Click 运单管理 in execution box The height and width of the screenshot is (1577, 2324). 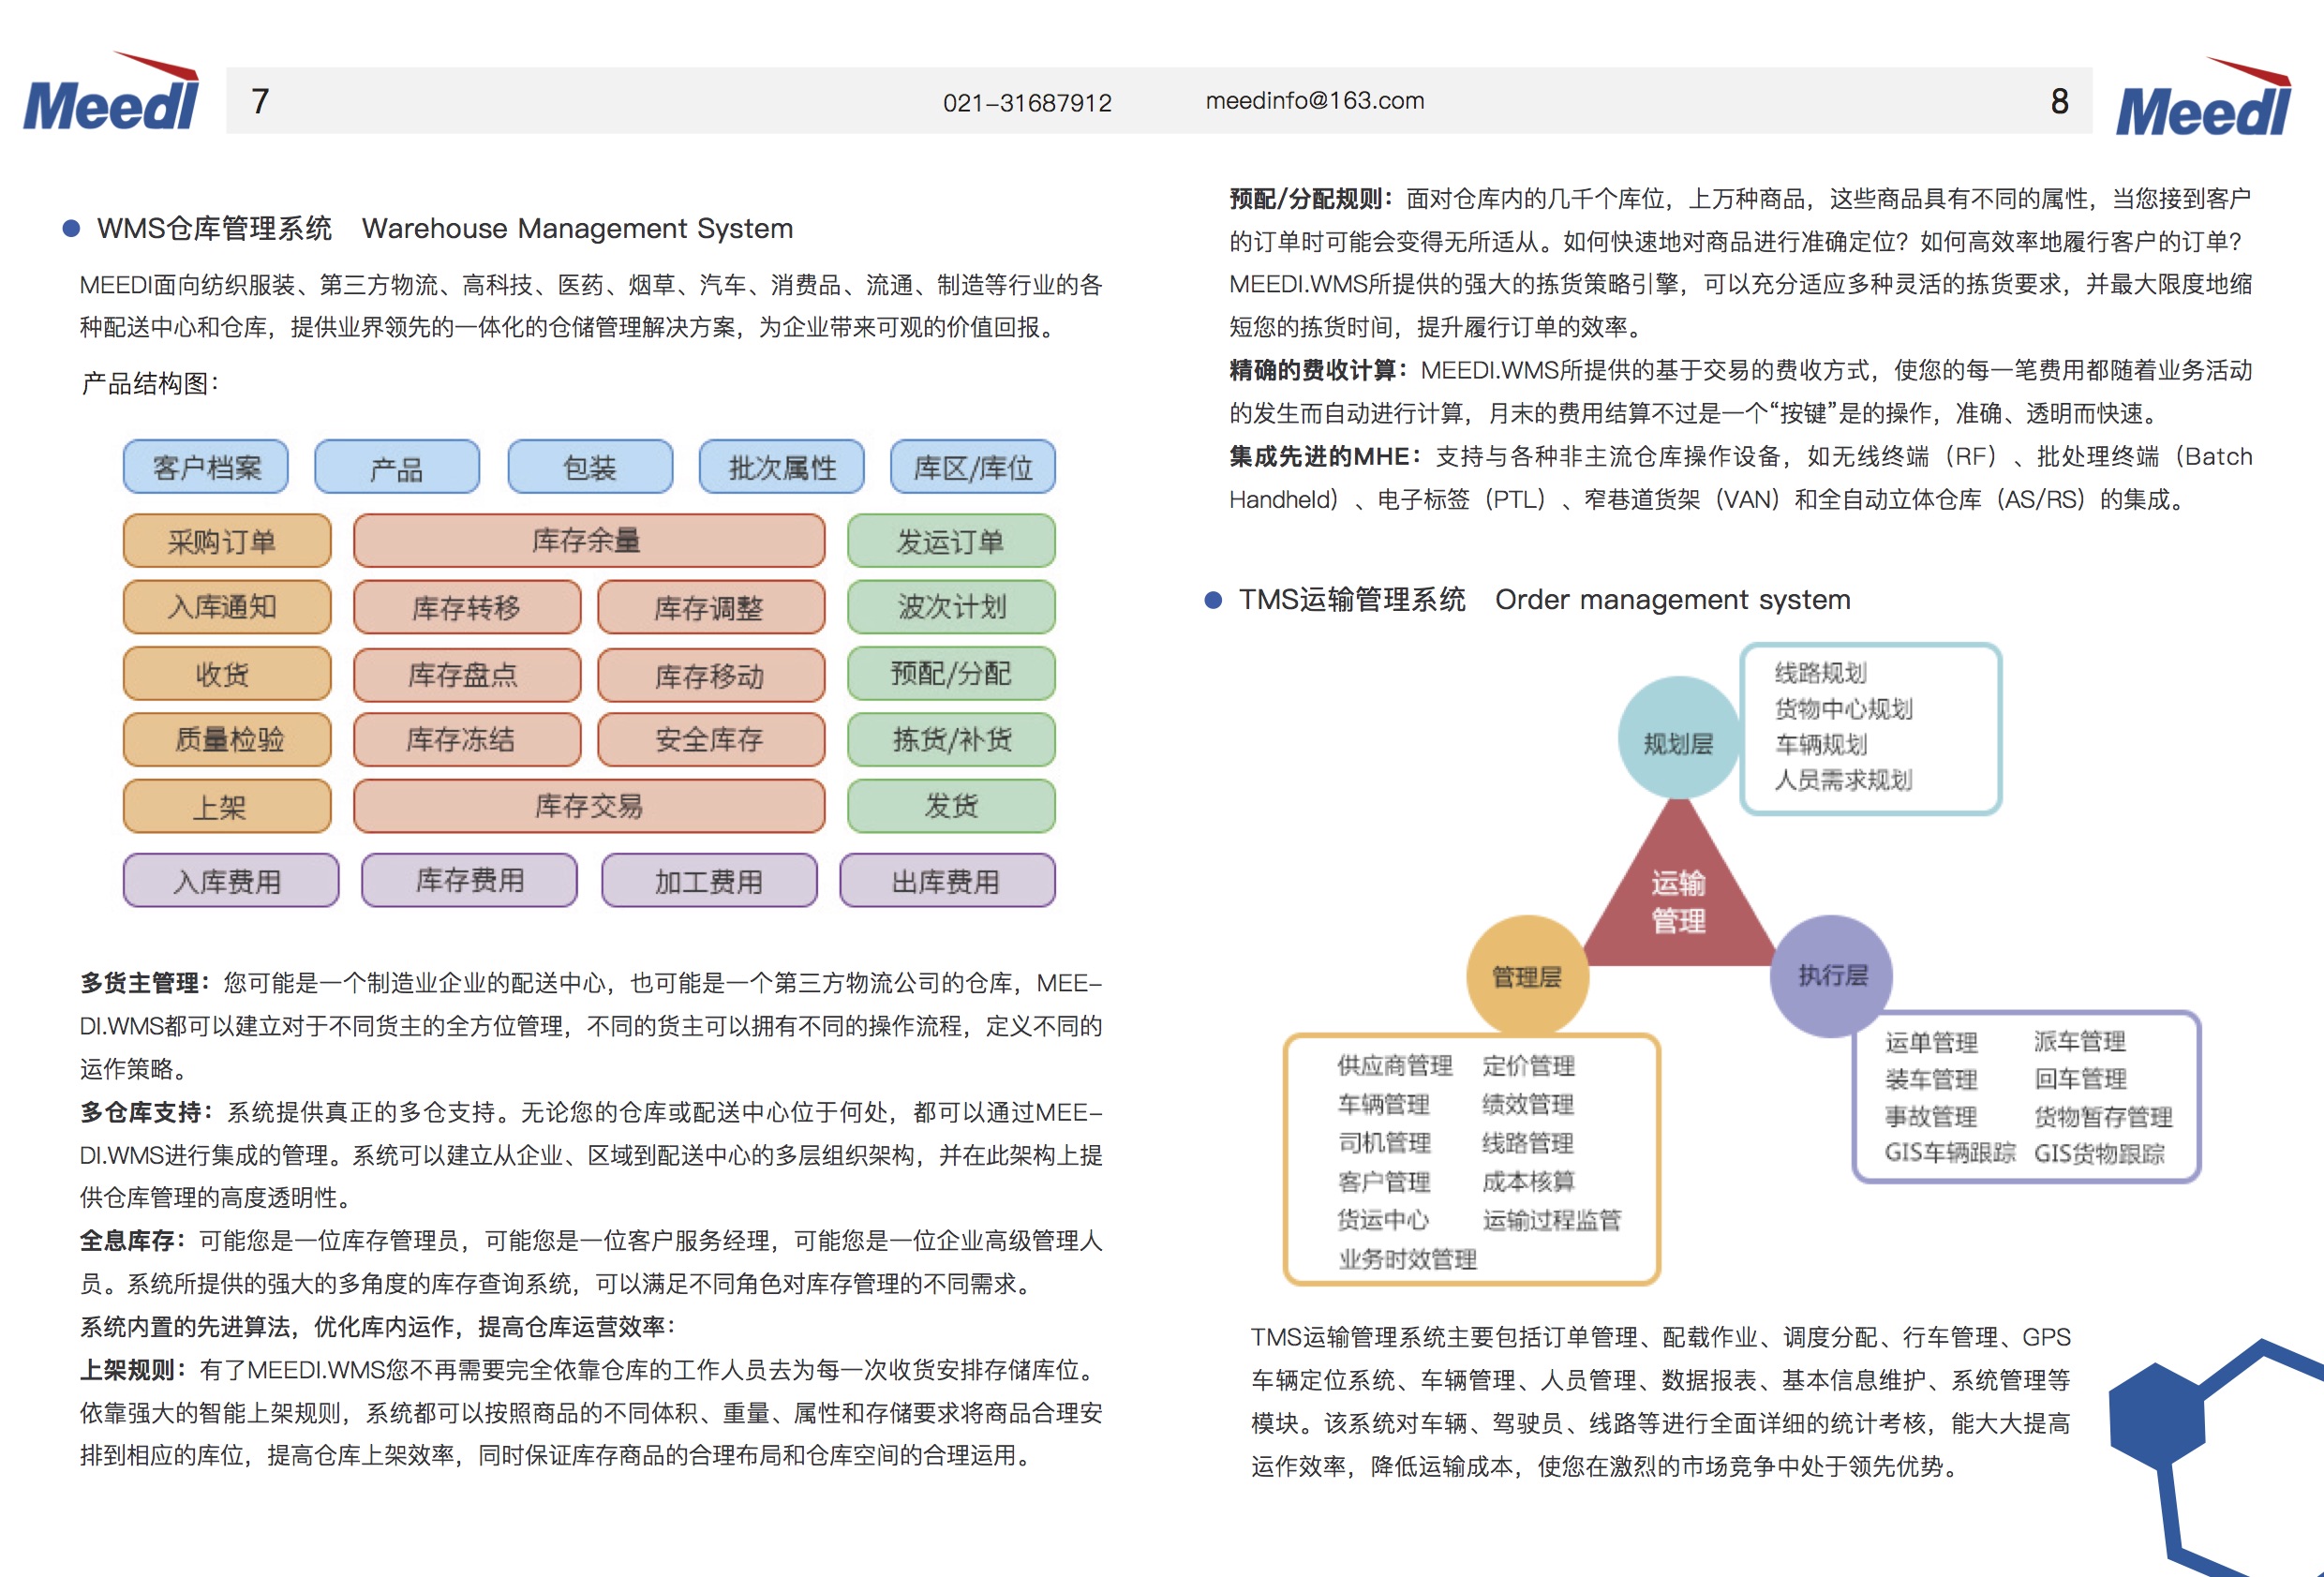1931,1043
